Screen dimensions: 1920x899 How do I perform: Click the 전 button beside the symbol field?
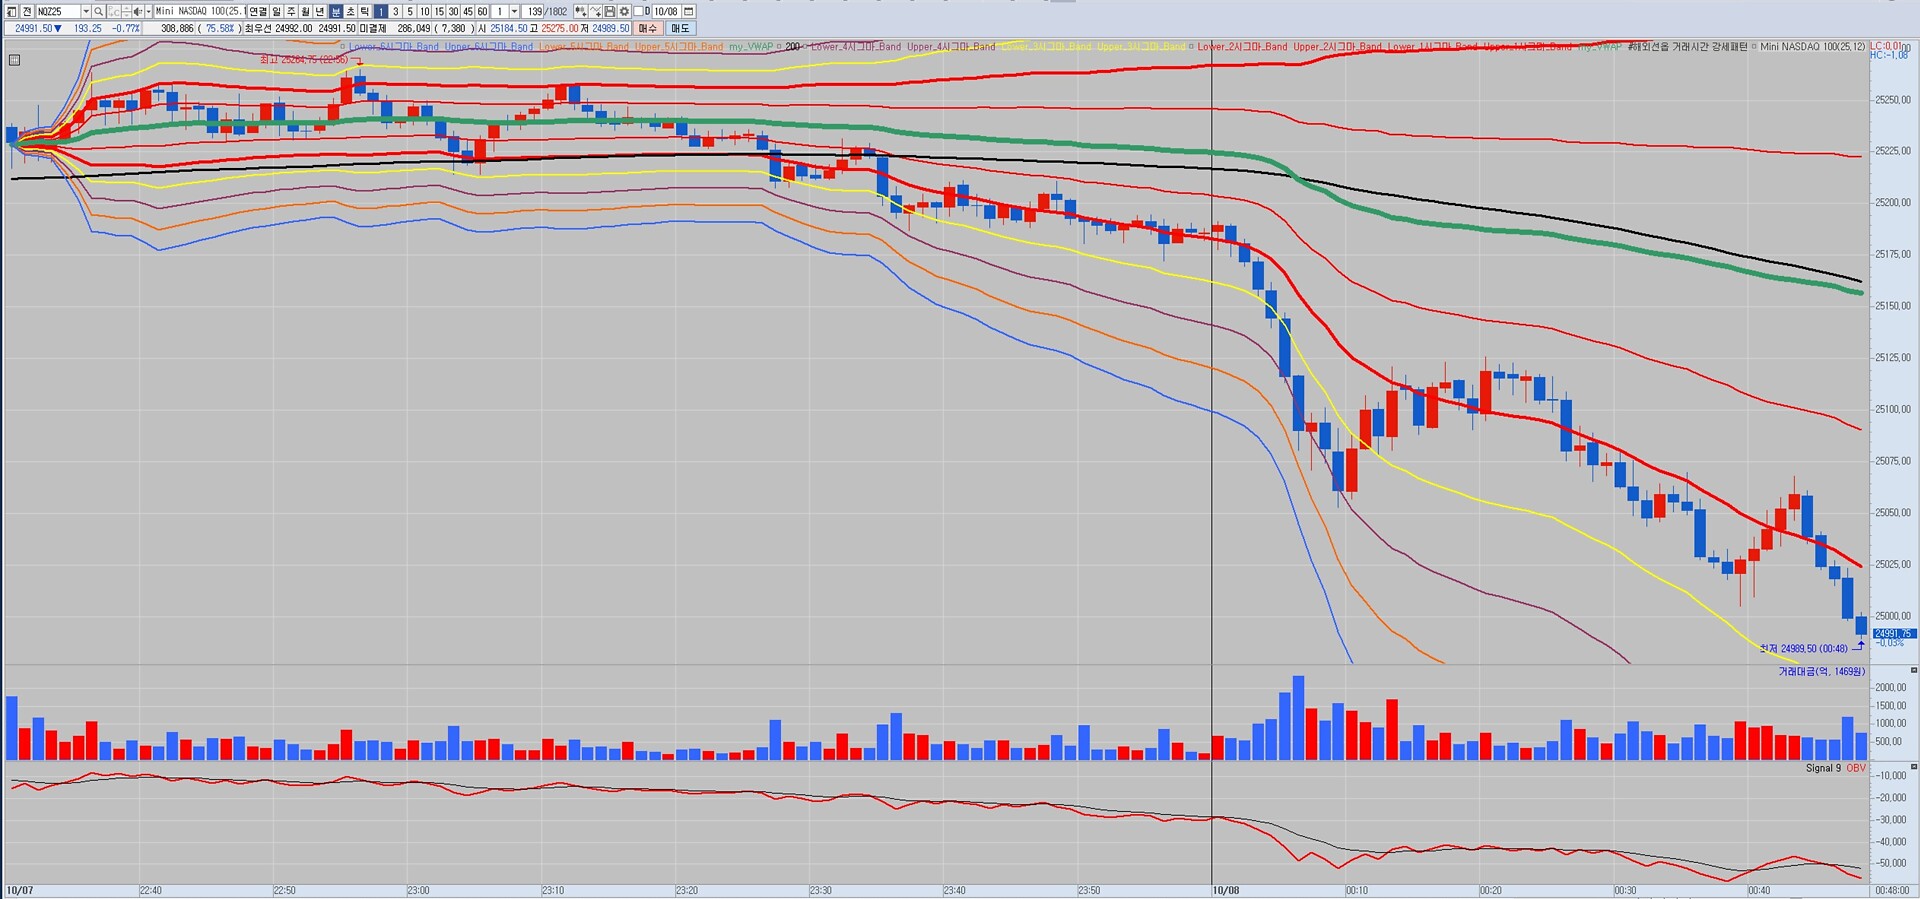pyautogui.click(x=26, y=11)
